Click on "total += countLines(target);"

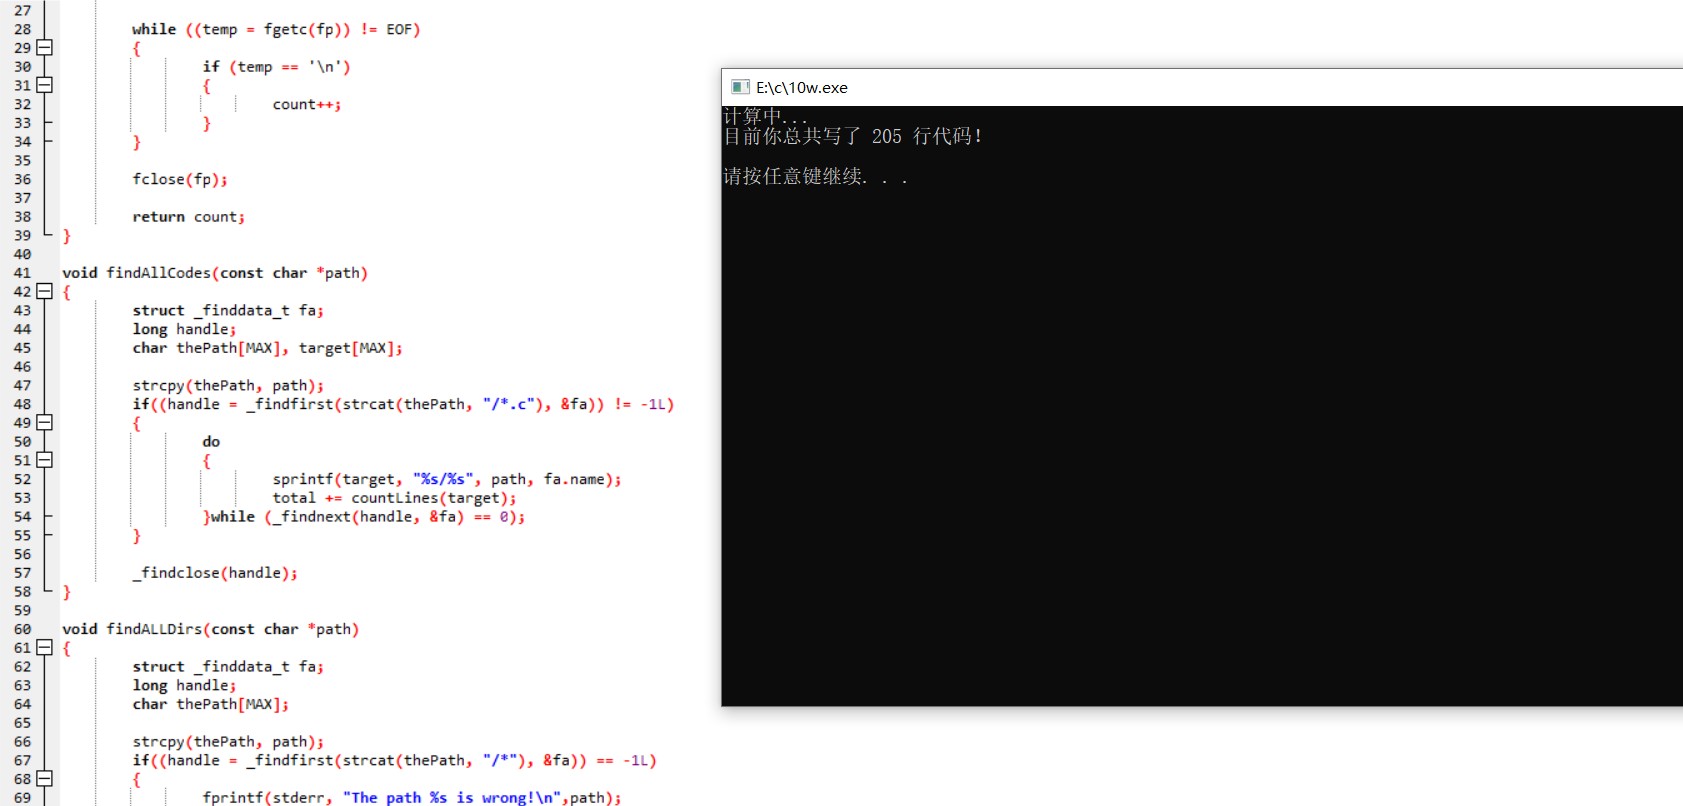(x=395, y=498)
